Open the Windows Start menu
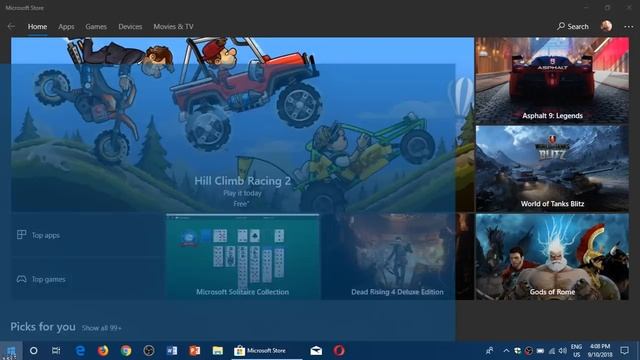Image resolution: width=640 pixels, height=360 pixels. 11,351
